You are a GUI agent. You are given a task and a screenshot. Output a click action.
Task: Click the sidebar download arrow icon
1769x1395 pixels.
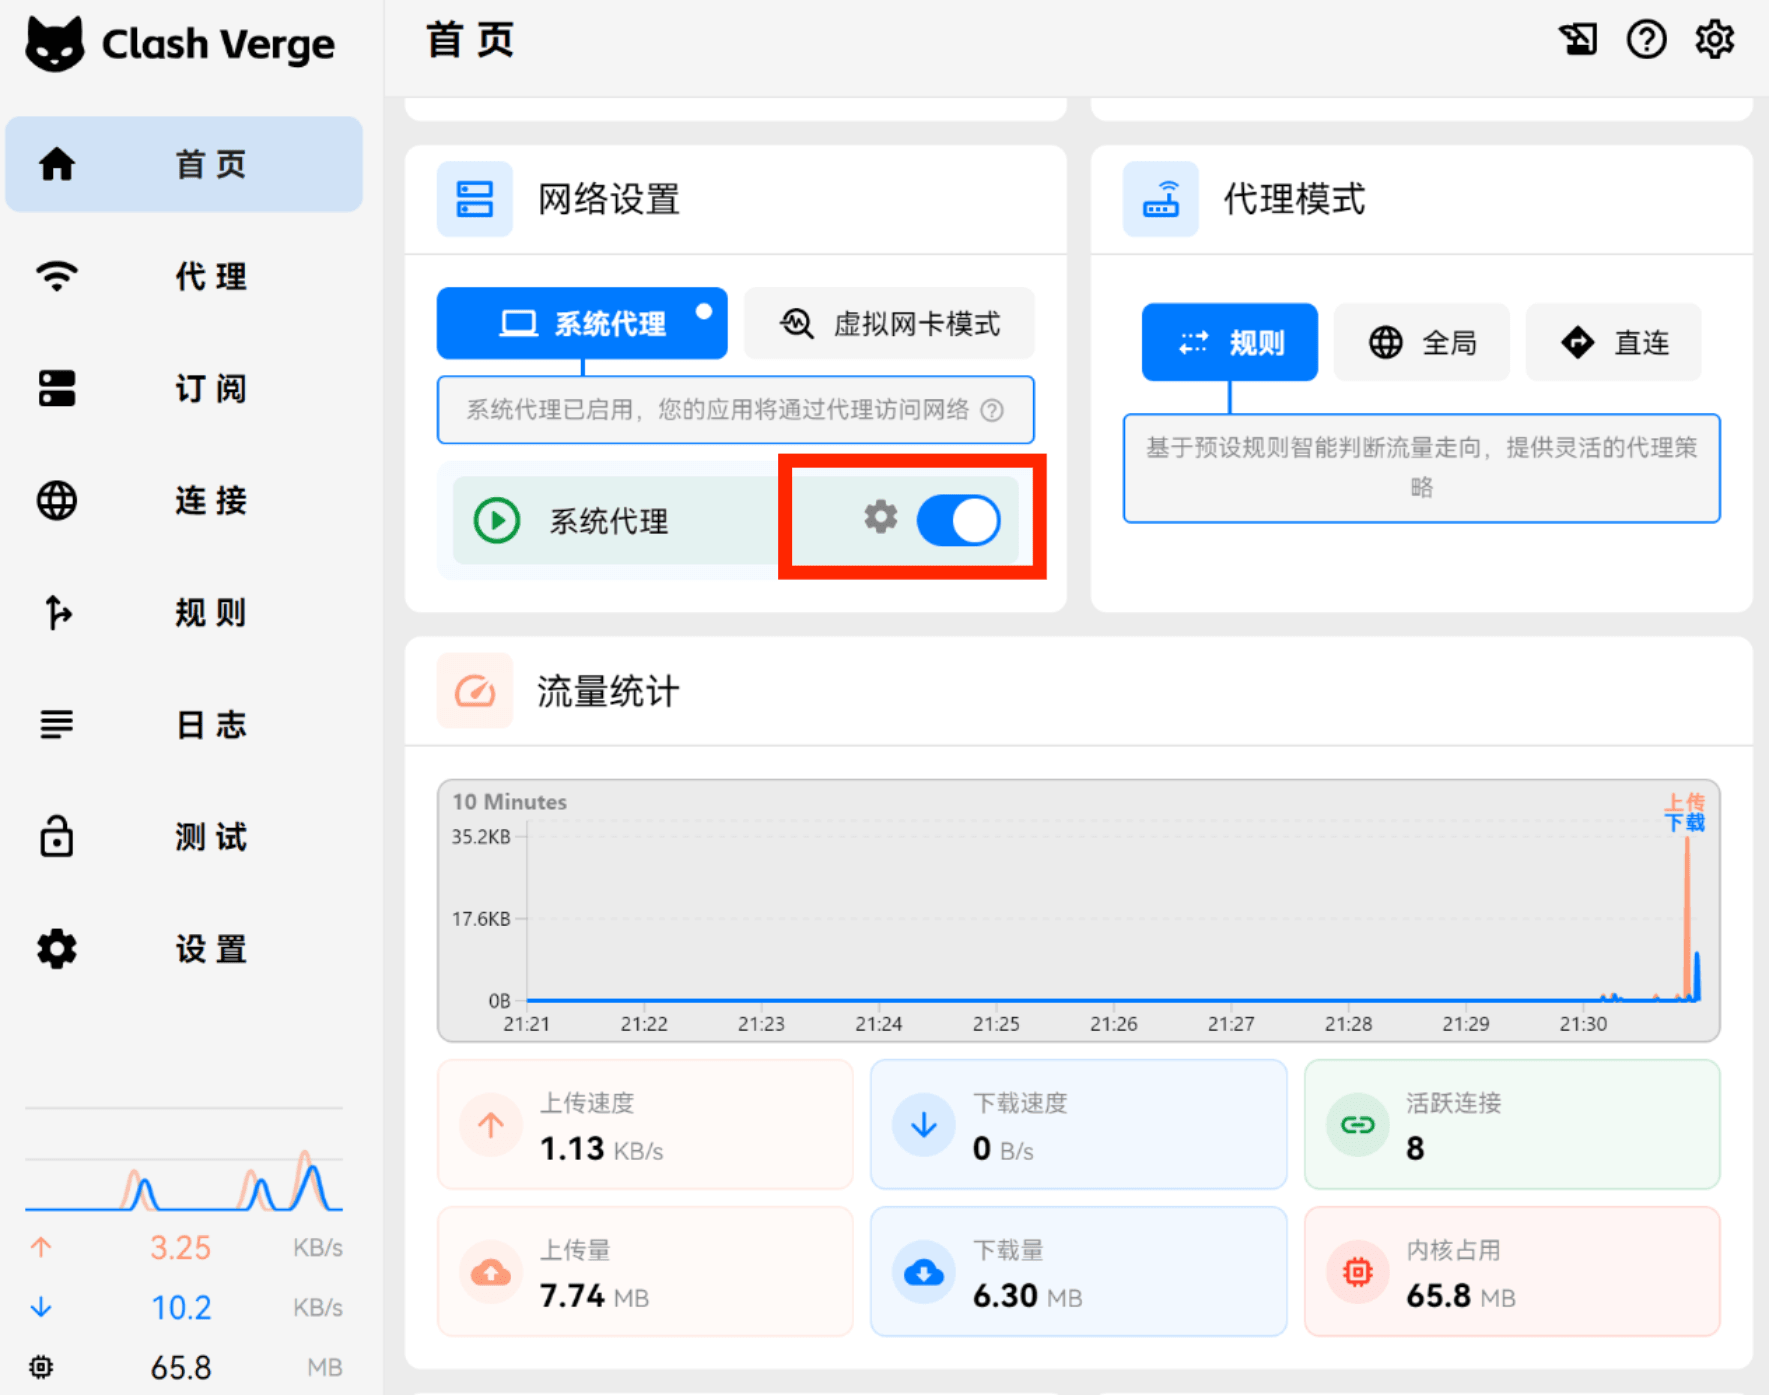click(x=41, y=1307)
